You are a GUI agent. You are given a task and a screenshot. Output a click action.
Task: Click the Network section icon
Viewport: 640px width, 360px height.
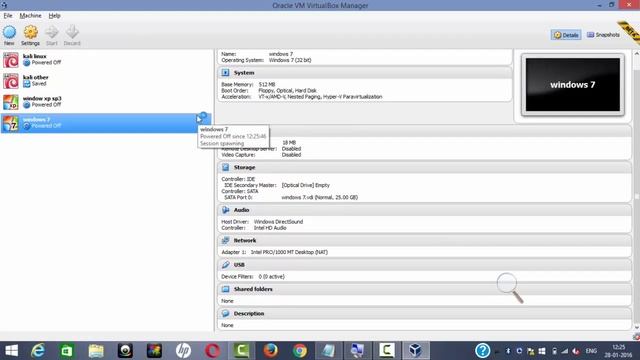pyautogui.click(x=225, y=240)
